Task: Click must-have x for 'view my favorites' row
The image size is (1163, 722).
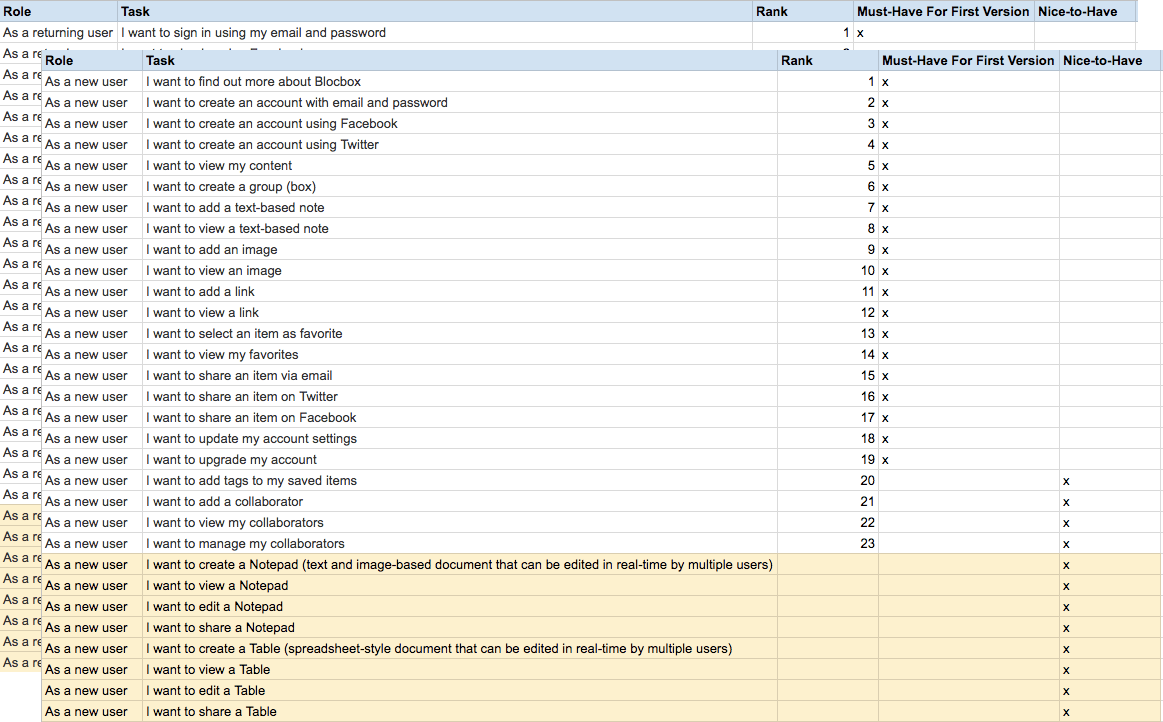Action: click(885, 355)
